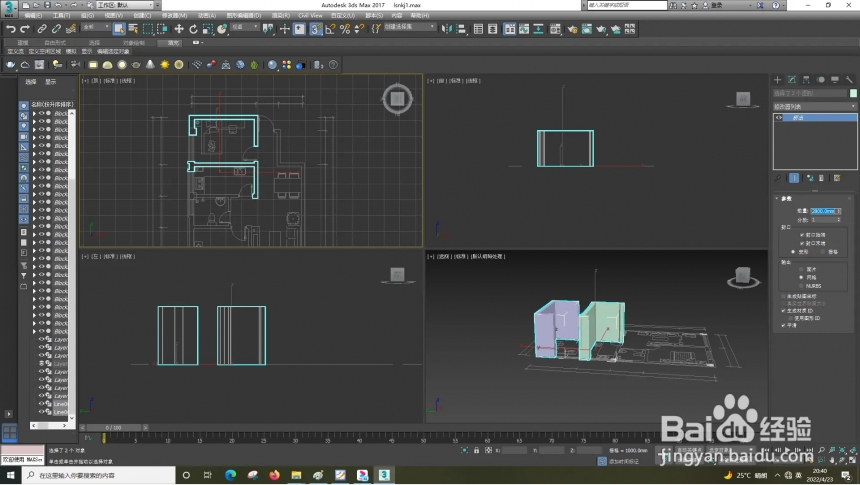Toggle Window/Crossing selection mode
The image size is (860, 485).
162,29
